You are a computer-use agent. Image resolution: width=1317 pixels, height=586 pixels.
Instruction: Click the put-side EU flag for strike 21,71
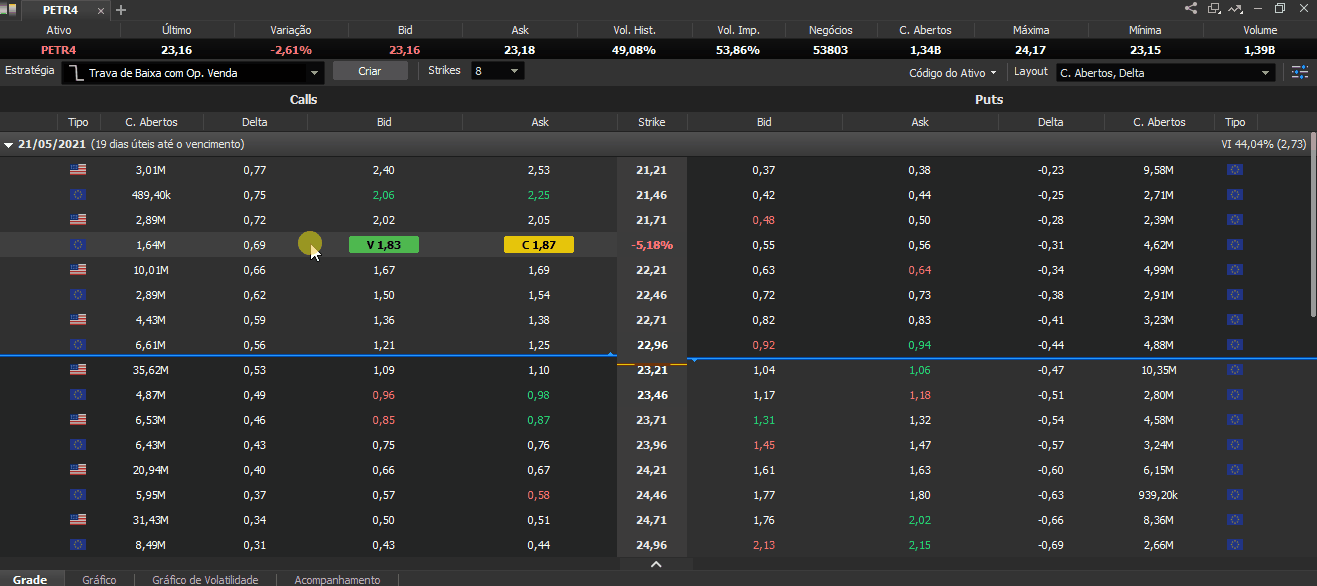click(x=1235, y=220)
